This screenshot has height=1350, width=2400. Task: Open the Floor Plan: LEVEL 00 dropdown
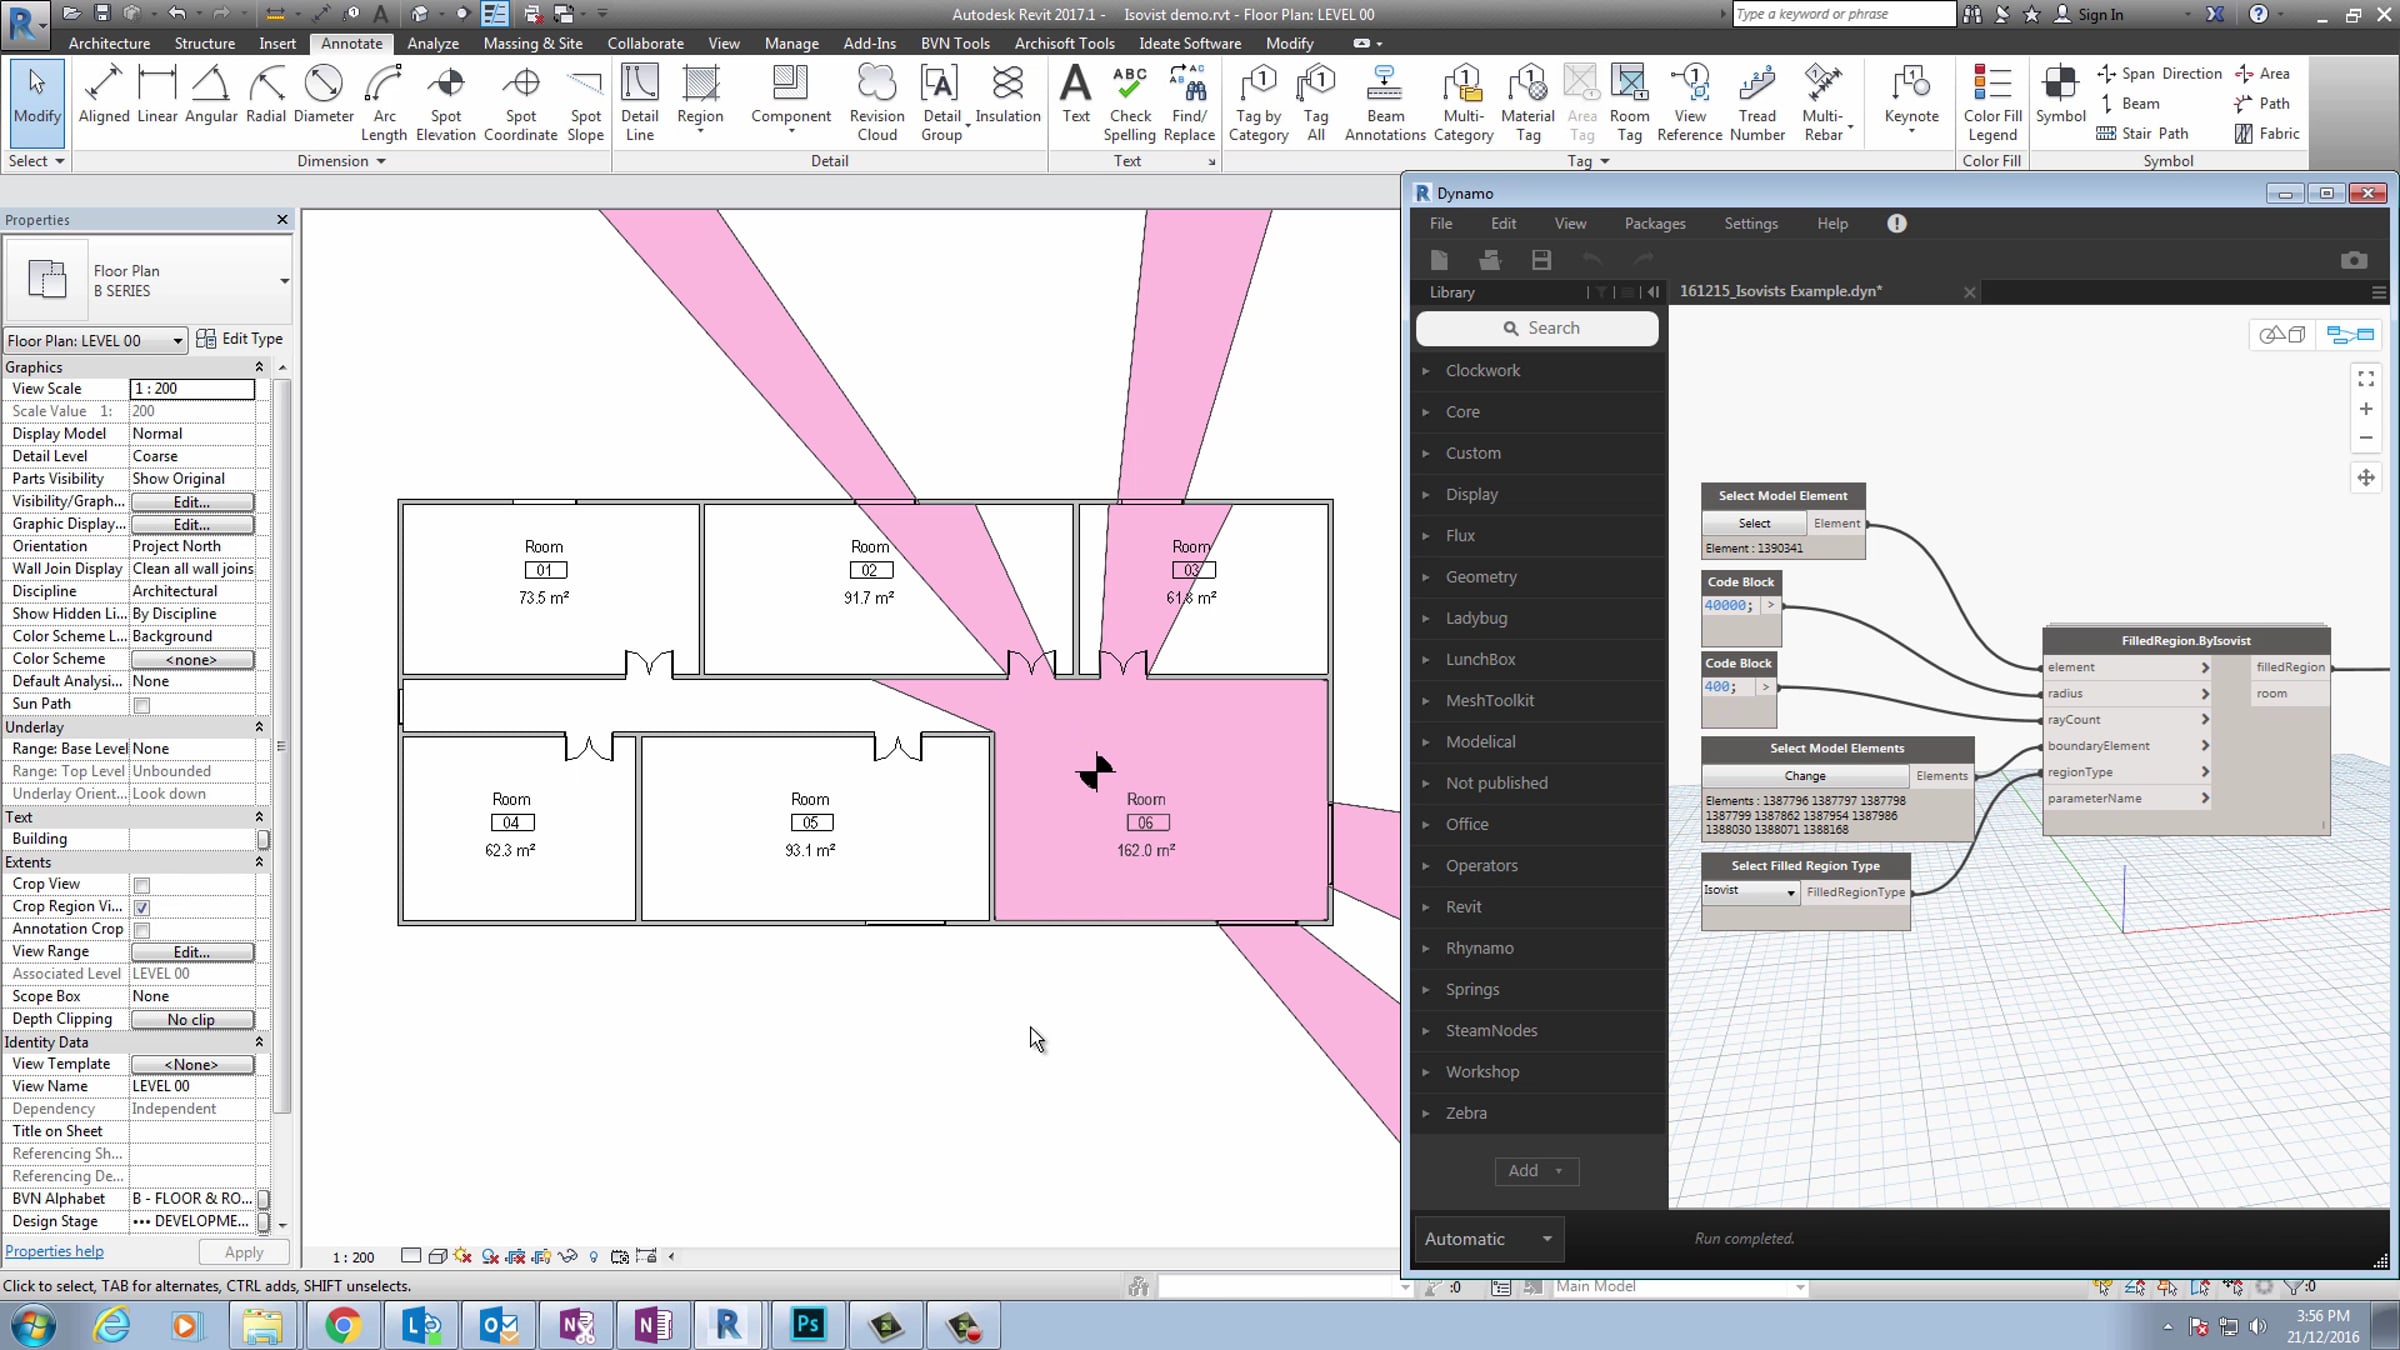[x=95, y=341]
